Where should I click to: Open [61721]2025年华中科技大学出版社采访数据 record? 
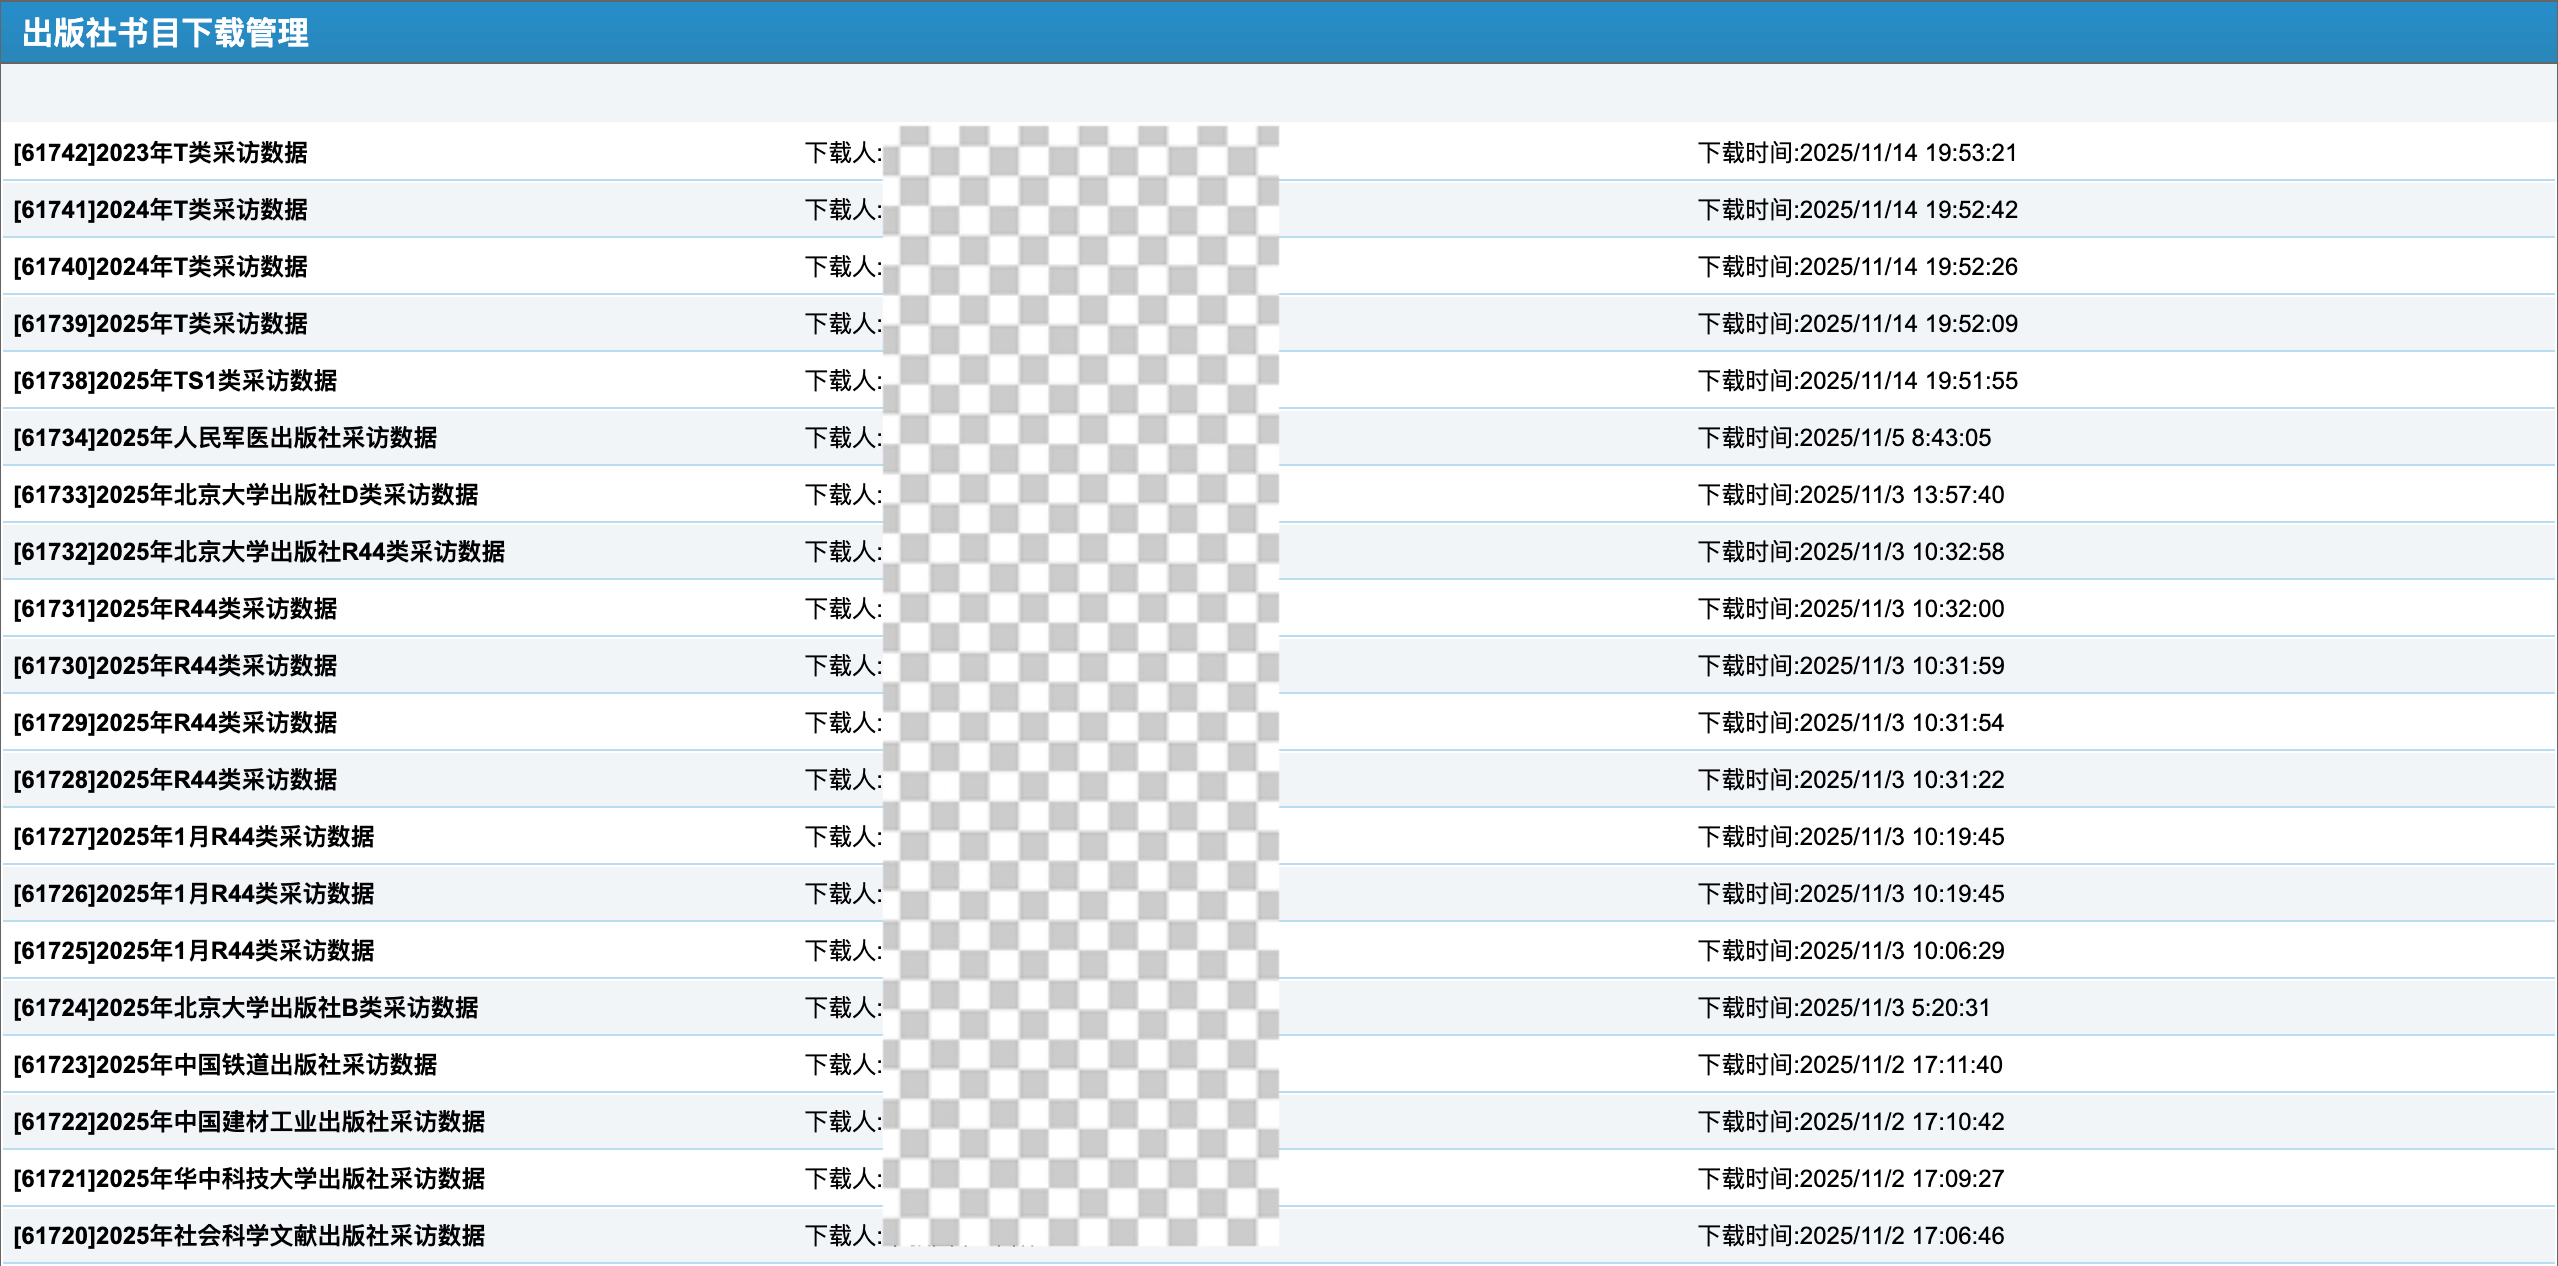tap(249, 1179)
